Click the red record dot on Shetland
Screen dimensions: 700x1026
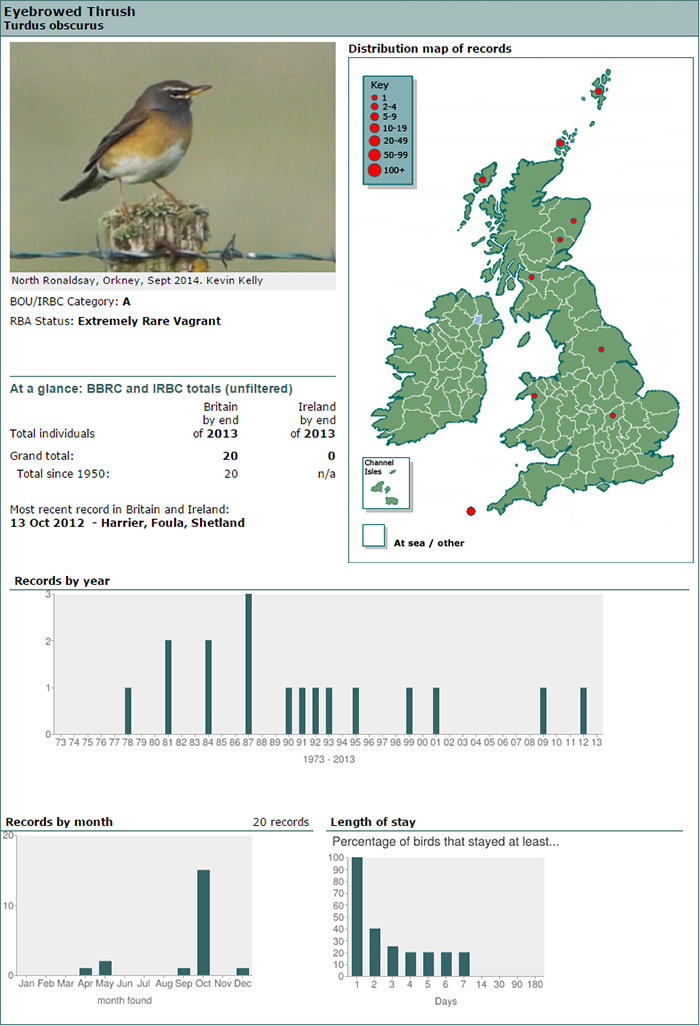click(x=599, y=91)
